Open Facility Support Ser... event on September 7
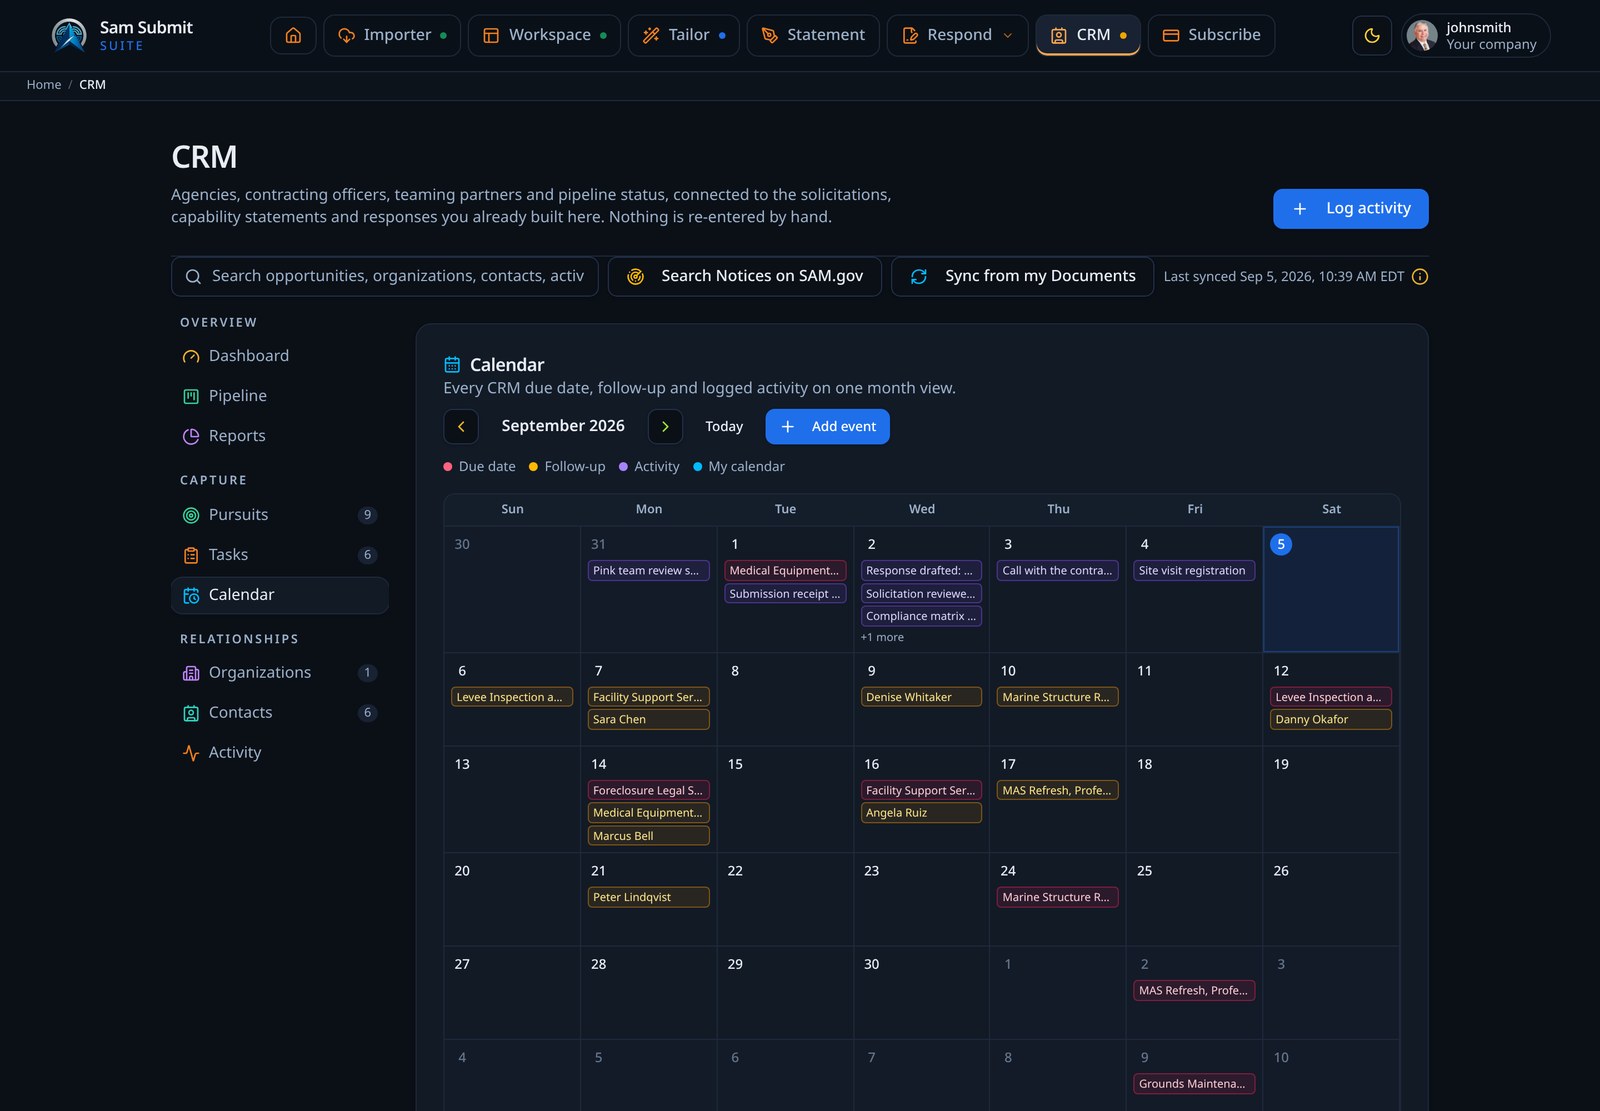 [649, 698]
